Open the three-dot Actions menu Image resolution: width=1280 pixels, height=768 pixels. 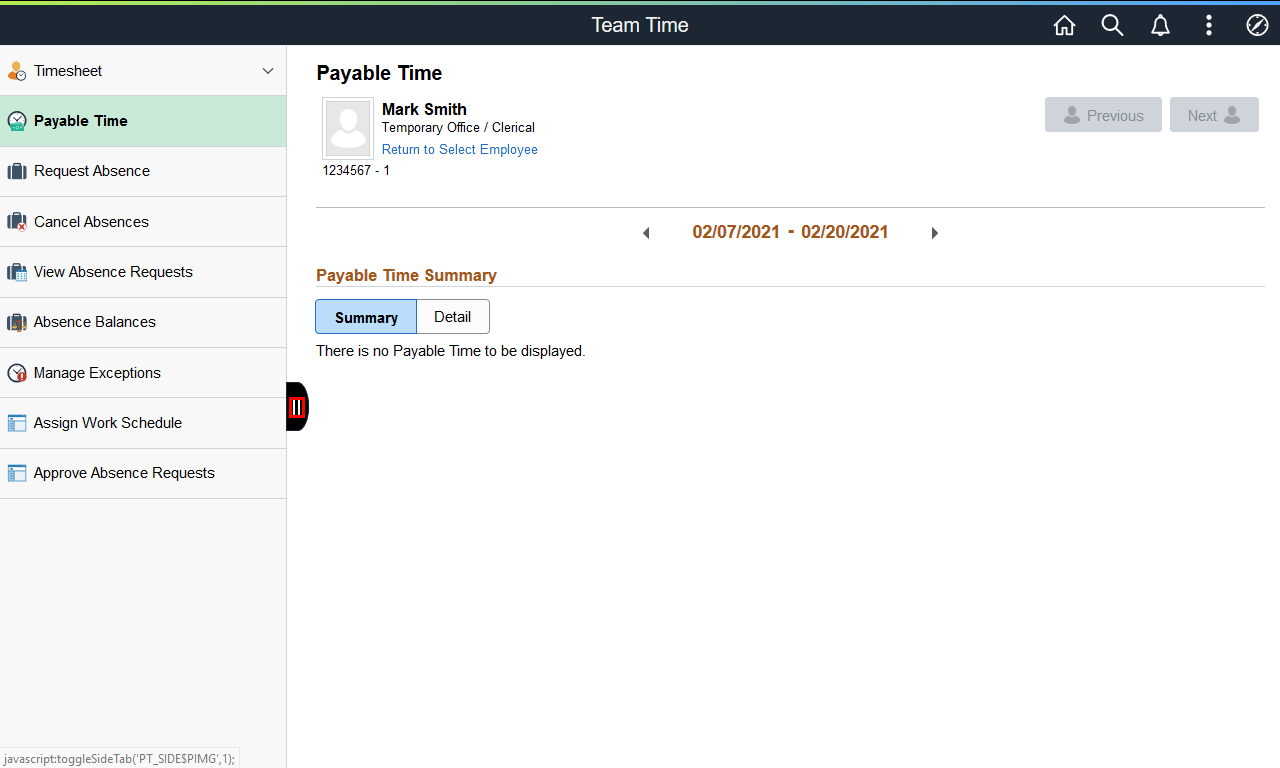[x=1209, y=26]
